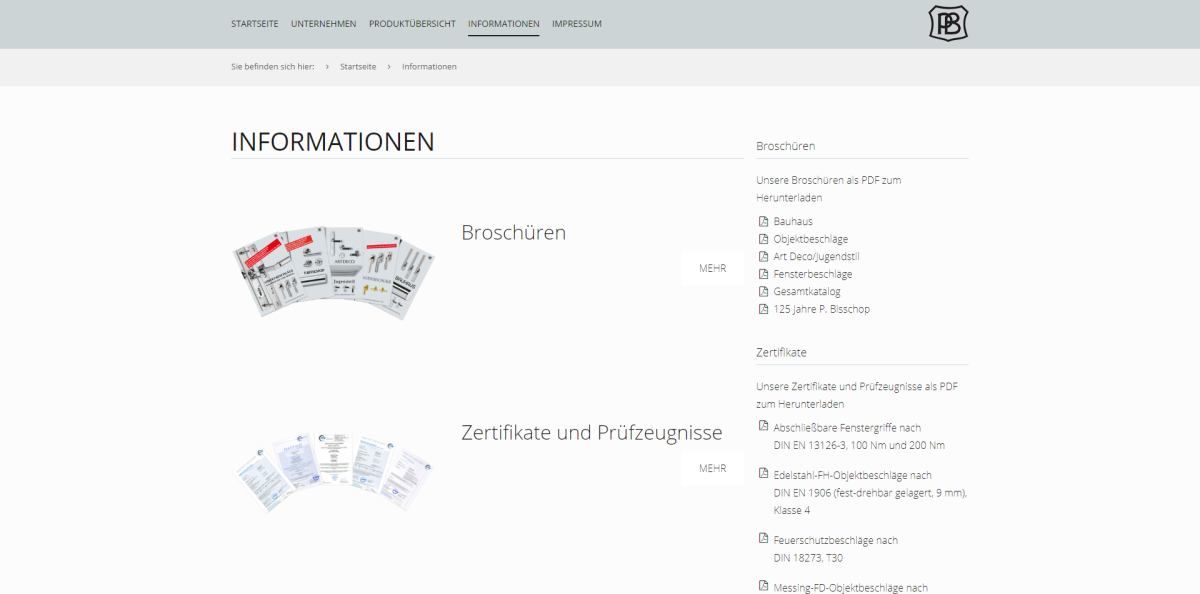Viewport: 1200px width, 594px height.
Task: Open the Impressum menu item
Action: point(577,24)
